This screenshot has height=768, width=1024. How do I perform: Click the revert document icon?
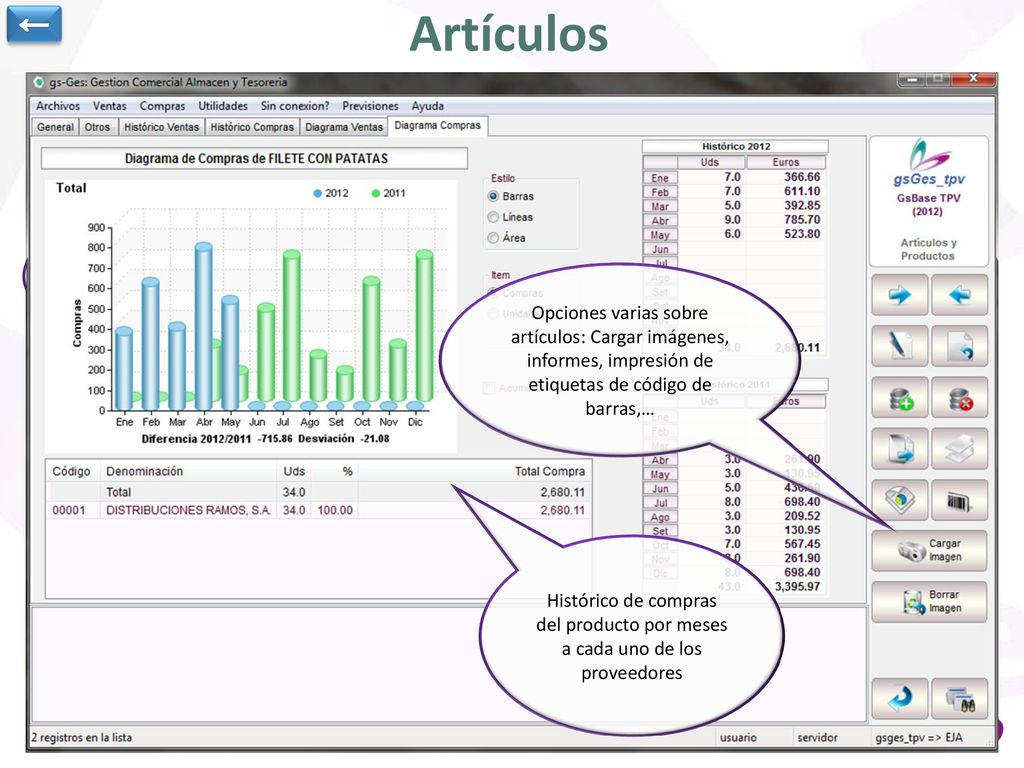(959, 346)
